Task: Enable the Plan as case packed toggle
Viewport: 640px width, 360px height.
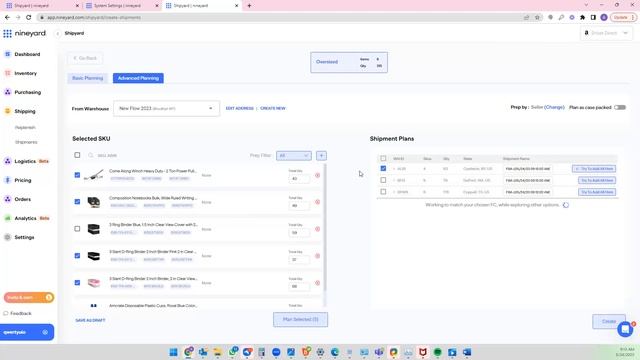Action: pos(620,107)
